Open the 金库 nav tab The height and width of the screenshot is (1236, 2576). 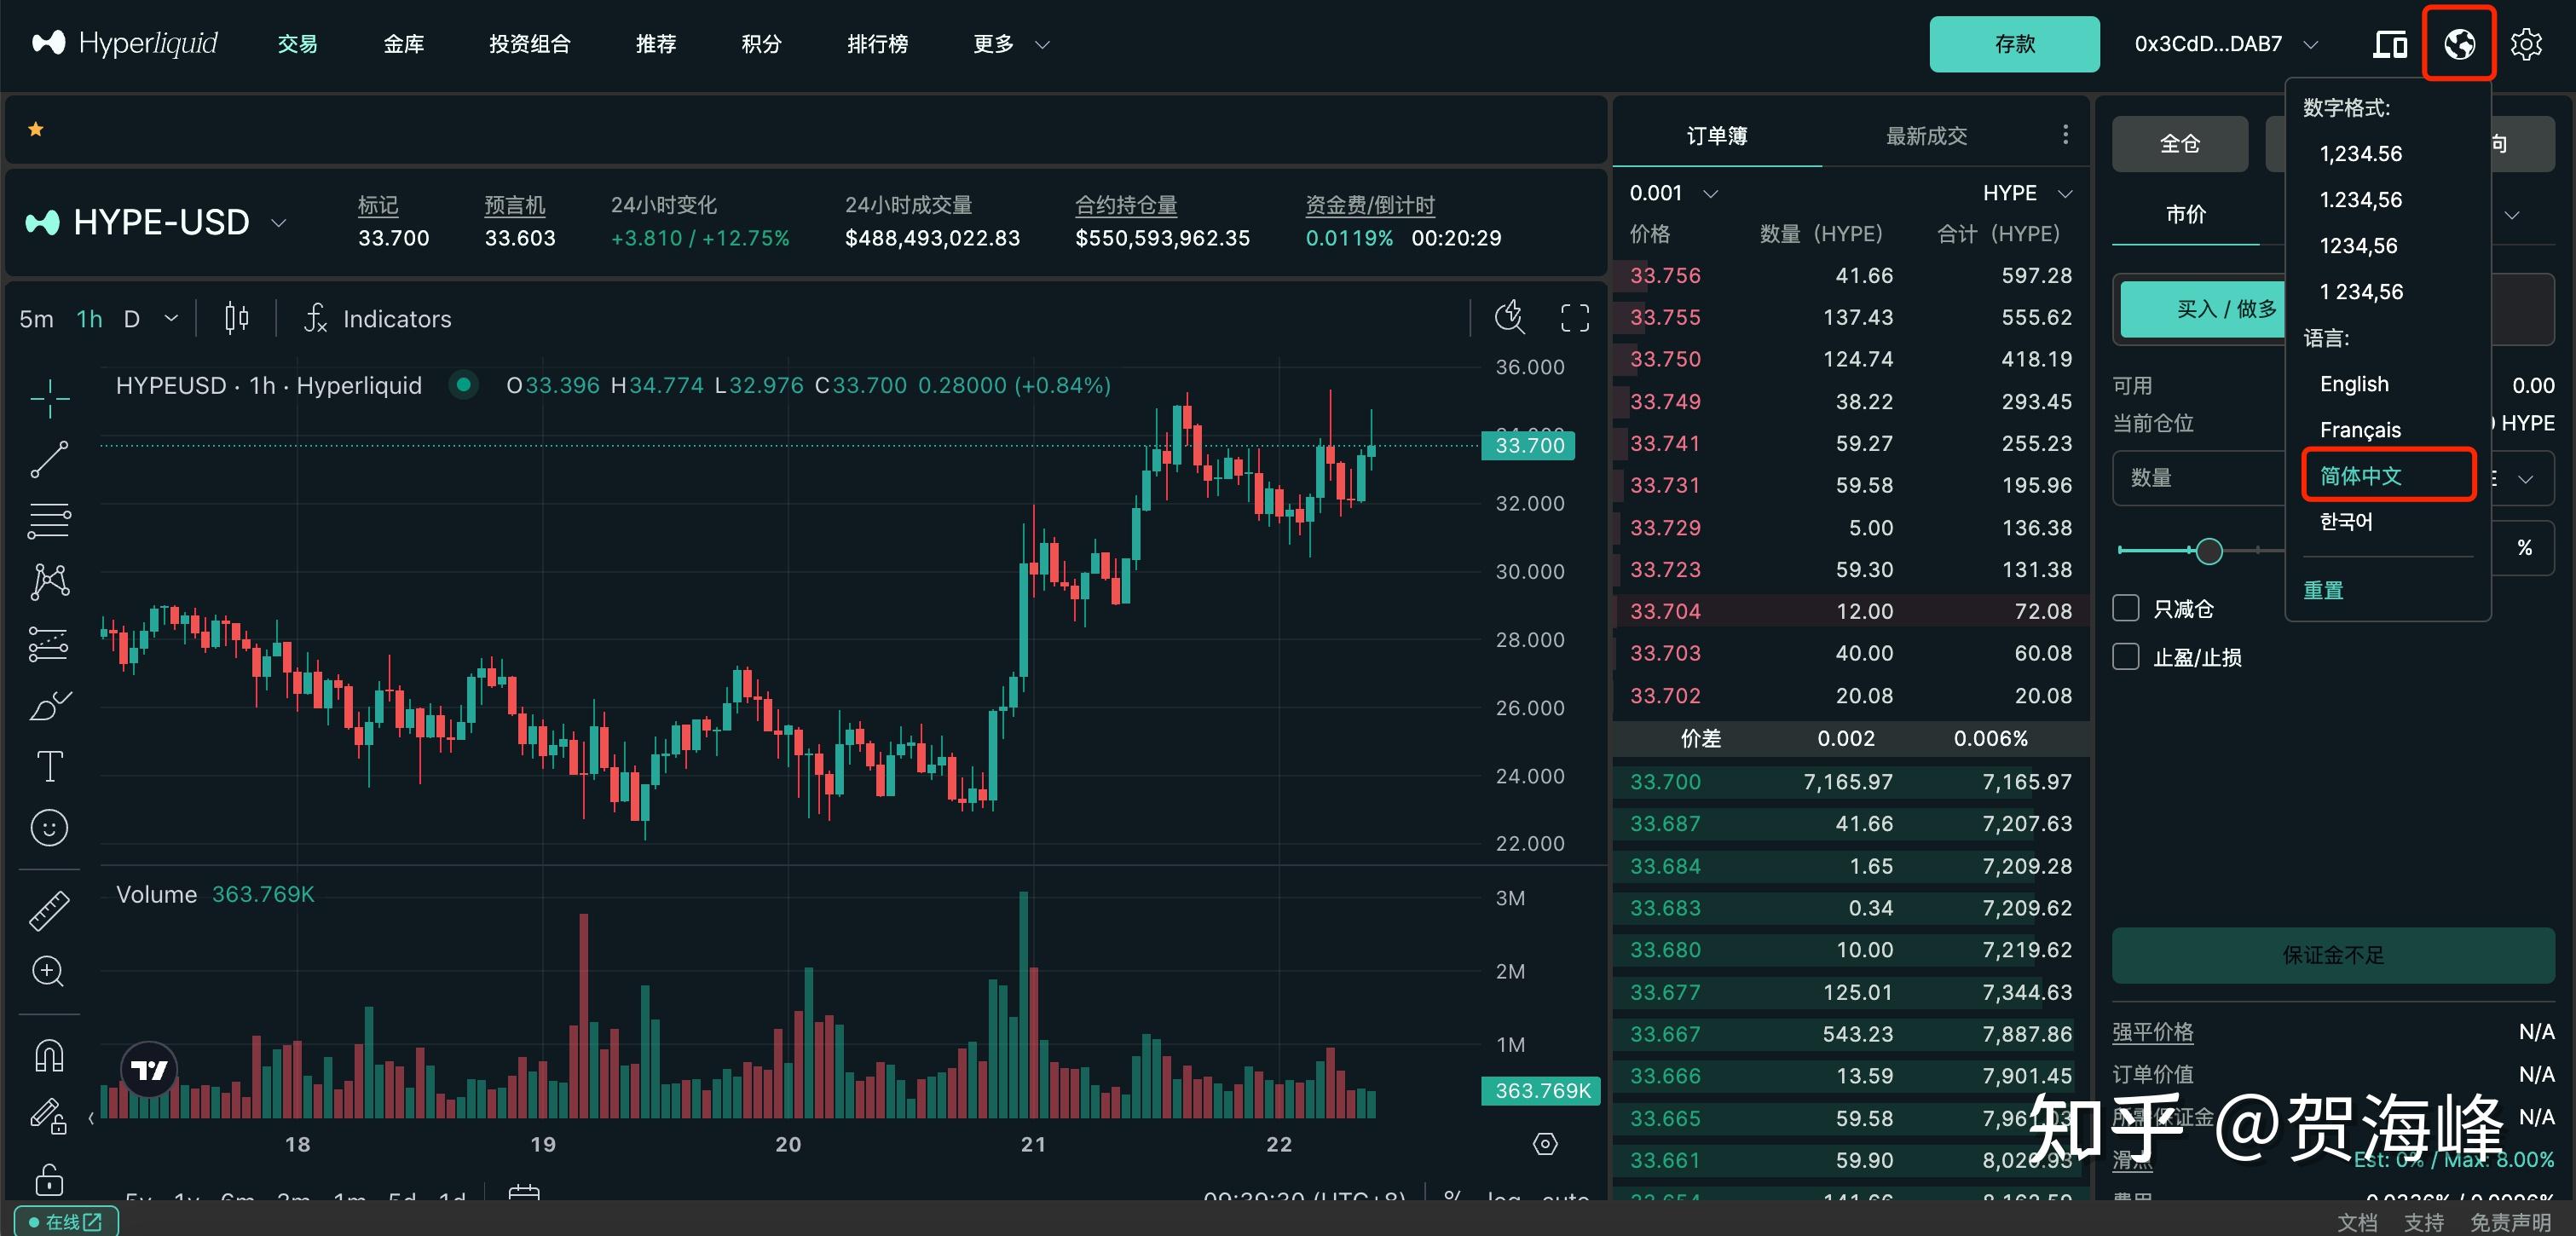[x=404, y=44]
